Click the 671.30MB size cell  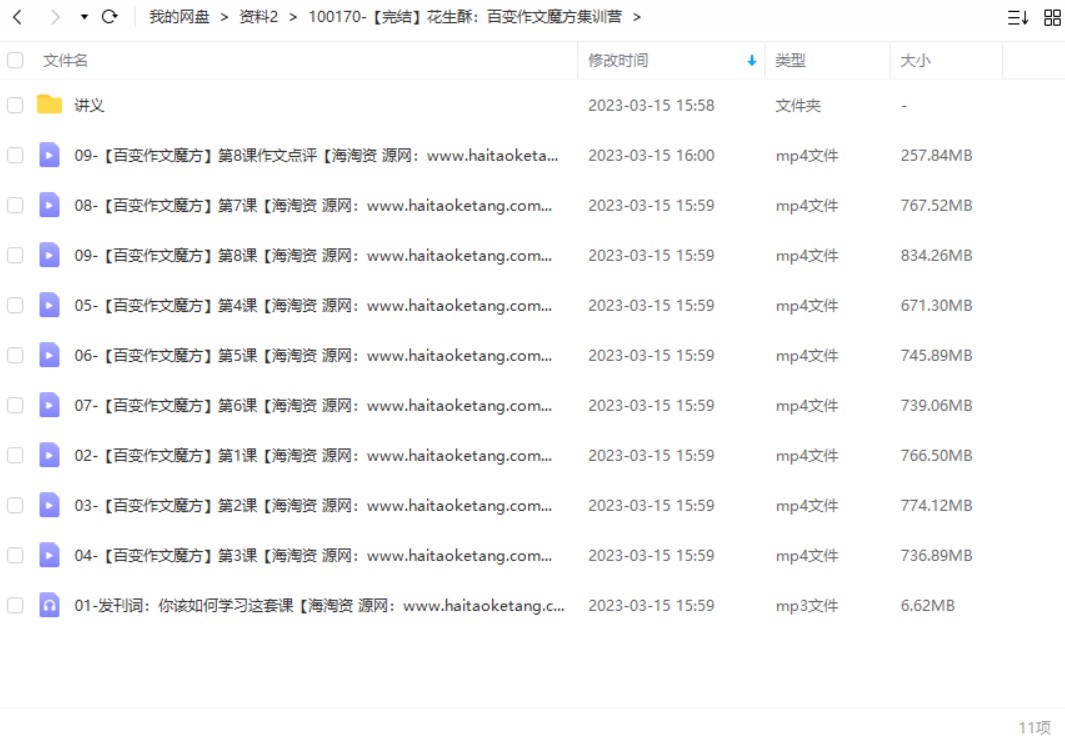(x=936, y=306)
